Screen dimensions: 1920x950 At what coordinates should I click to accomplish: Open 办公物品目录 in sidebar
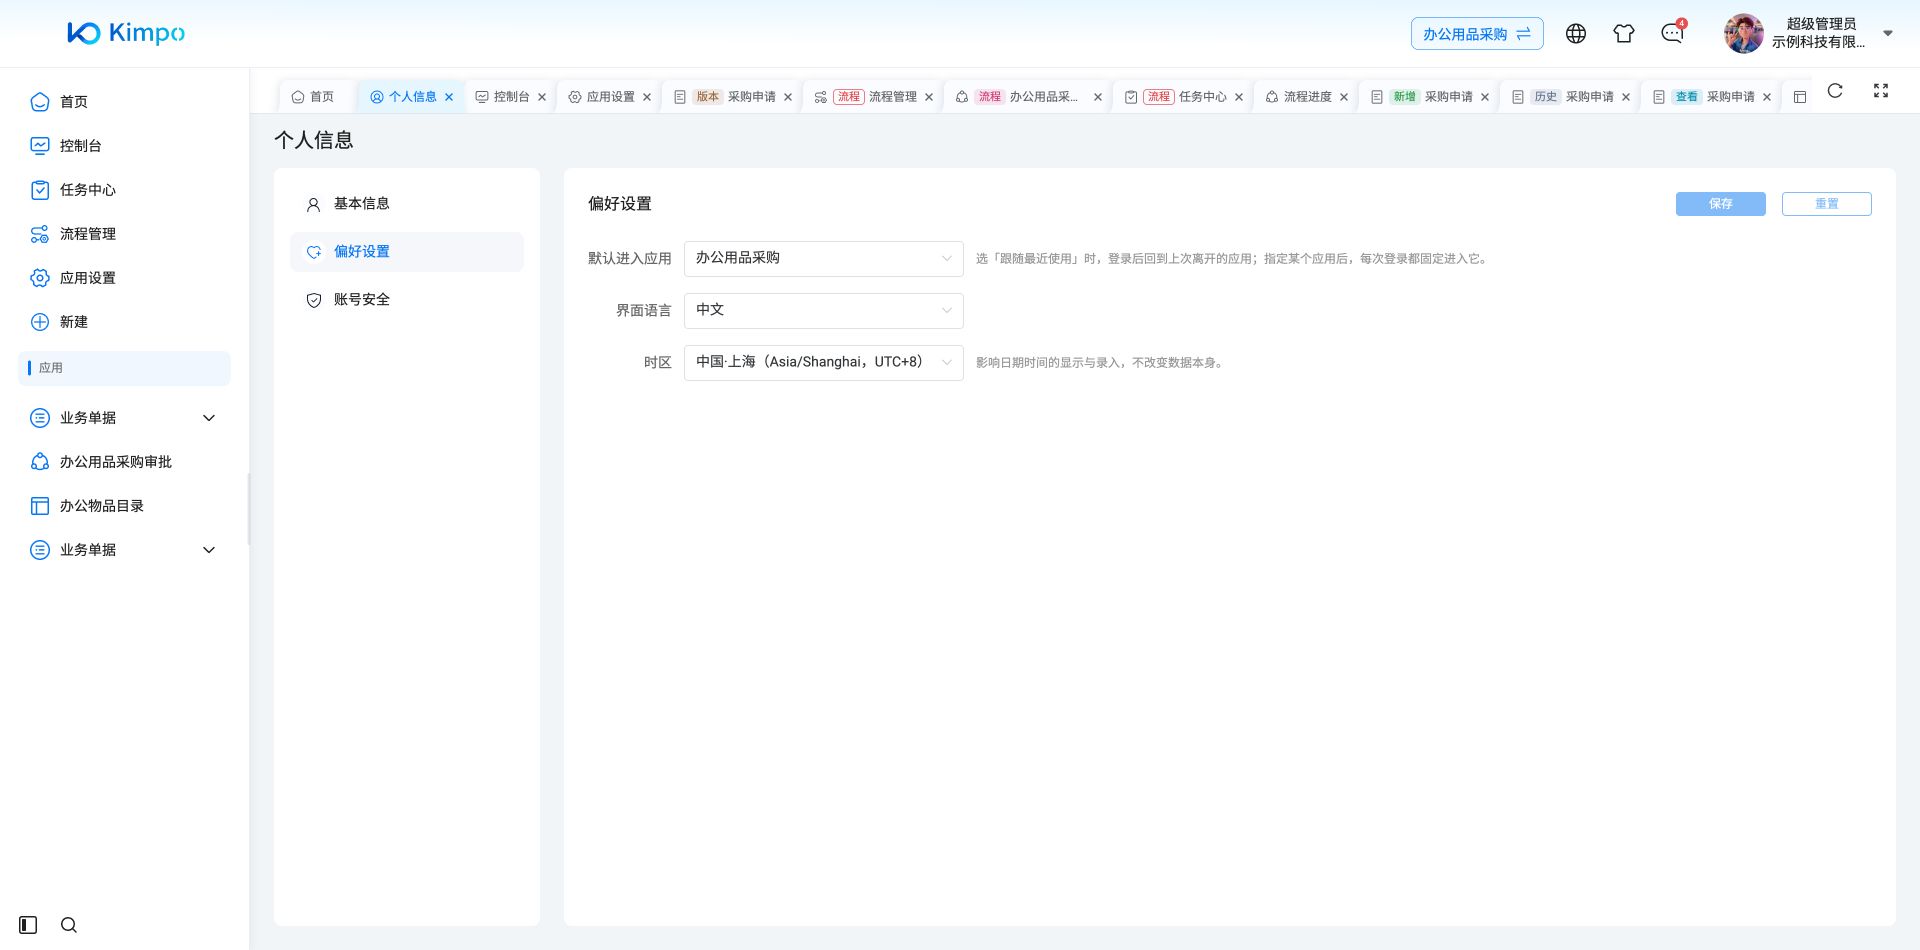pos(125,506)
